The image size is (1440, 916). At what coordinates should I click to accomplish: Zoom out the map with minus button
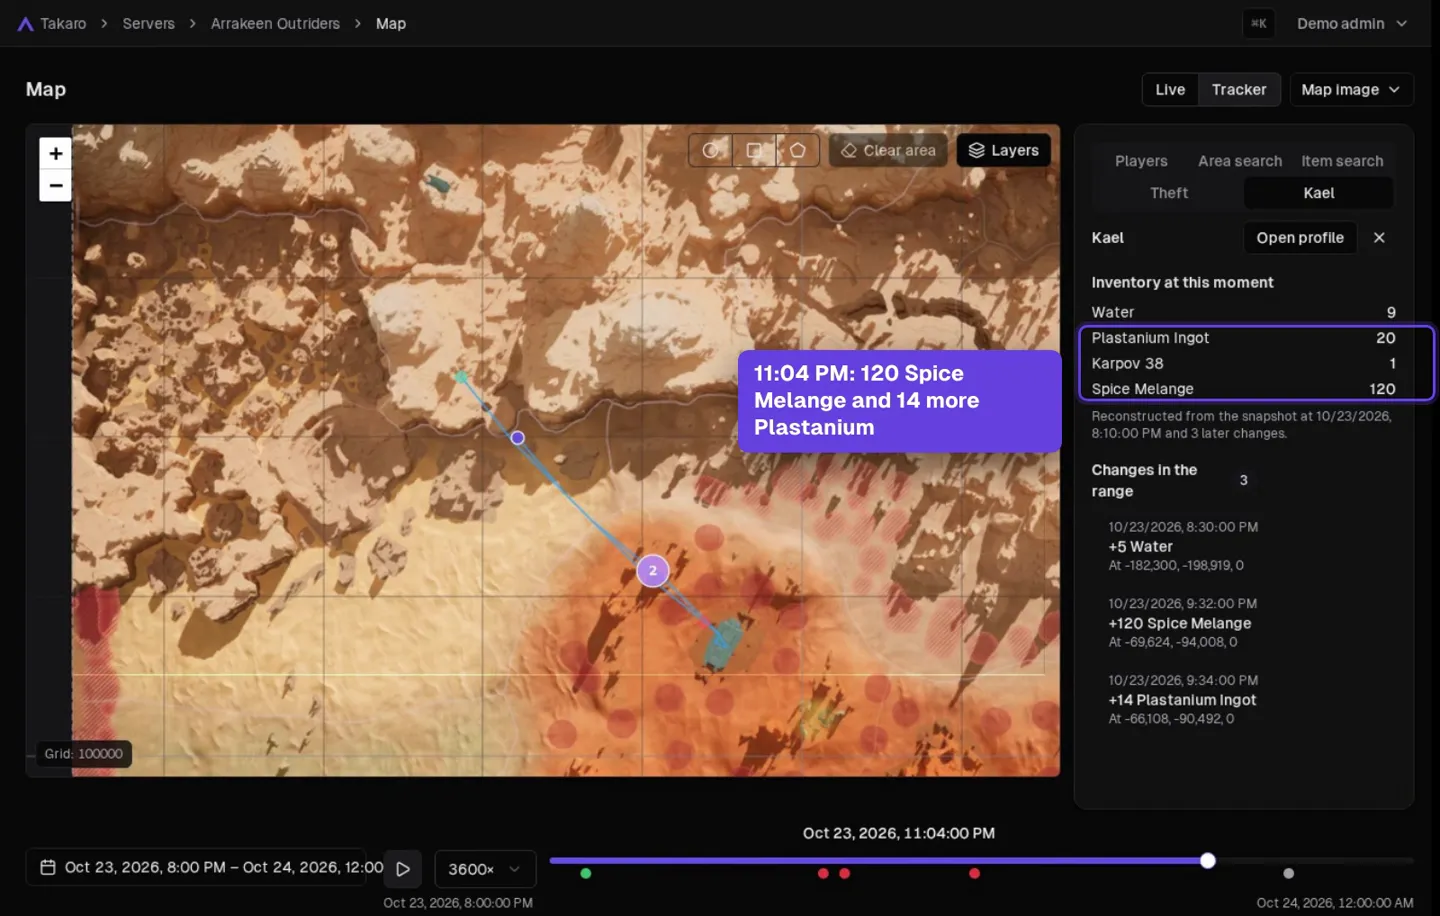pos(56,186)
